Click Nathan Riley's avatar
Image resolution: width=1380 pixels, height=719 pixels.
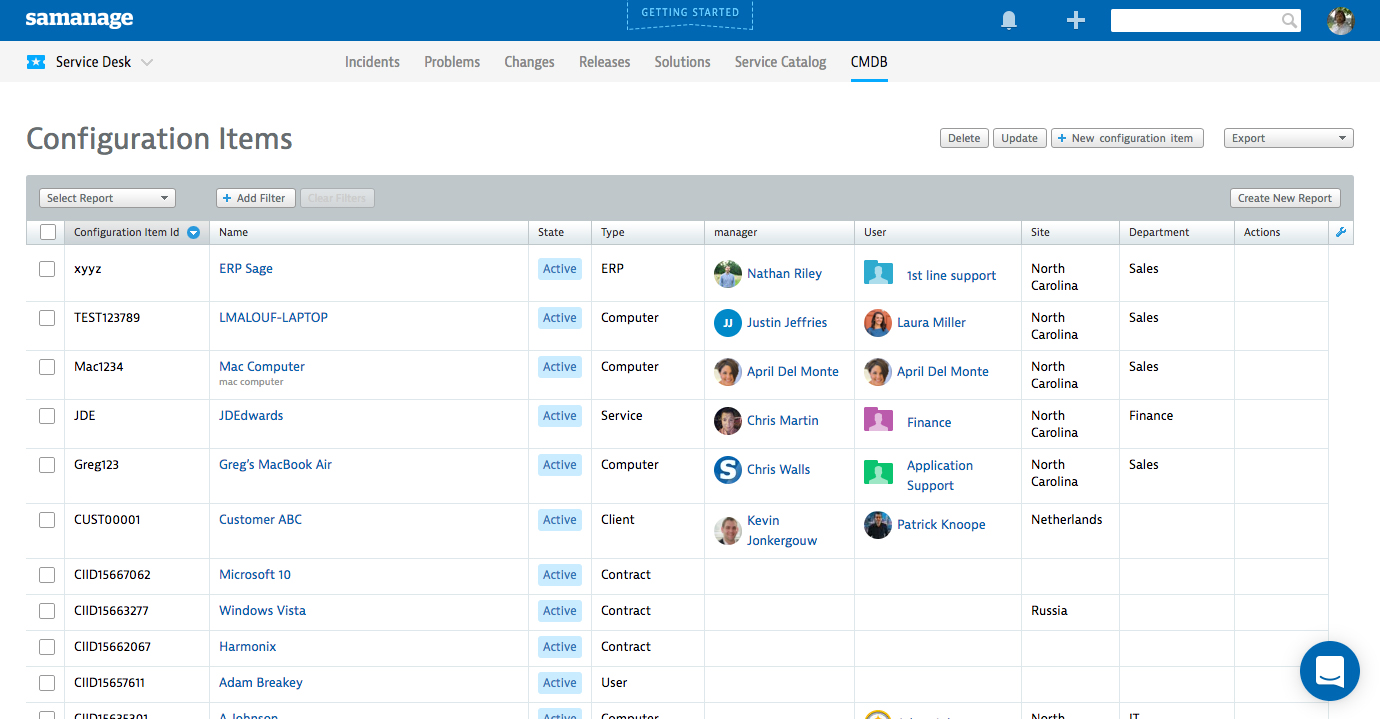pyautogui.click(x=728, y=274)
